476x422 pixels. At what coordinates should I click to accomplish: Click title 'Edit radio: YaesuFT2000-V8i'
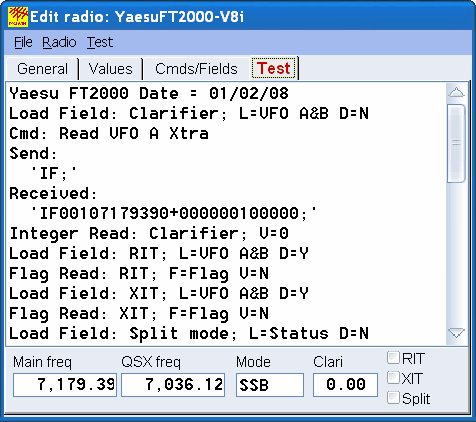[x=137, y=17]
